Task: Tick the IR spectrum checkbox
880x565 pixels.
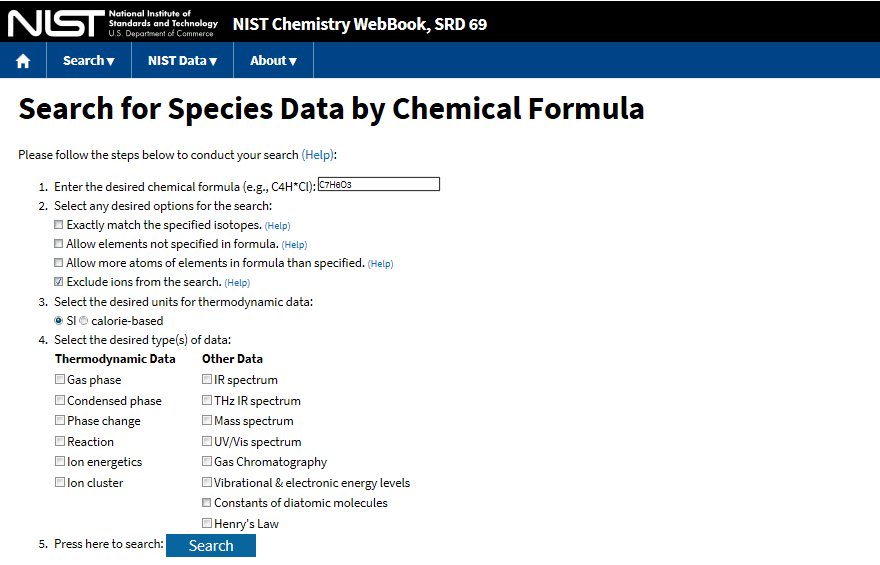Action: tap(207, 379)
